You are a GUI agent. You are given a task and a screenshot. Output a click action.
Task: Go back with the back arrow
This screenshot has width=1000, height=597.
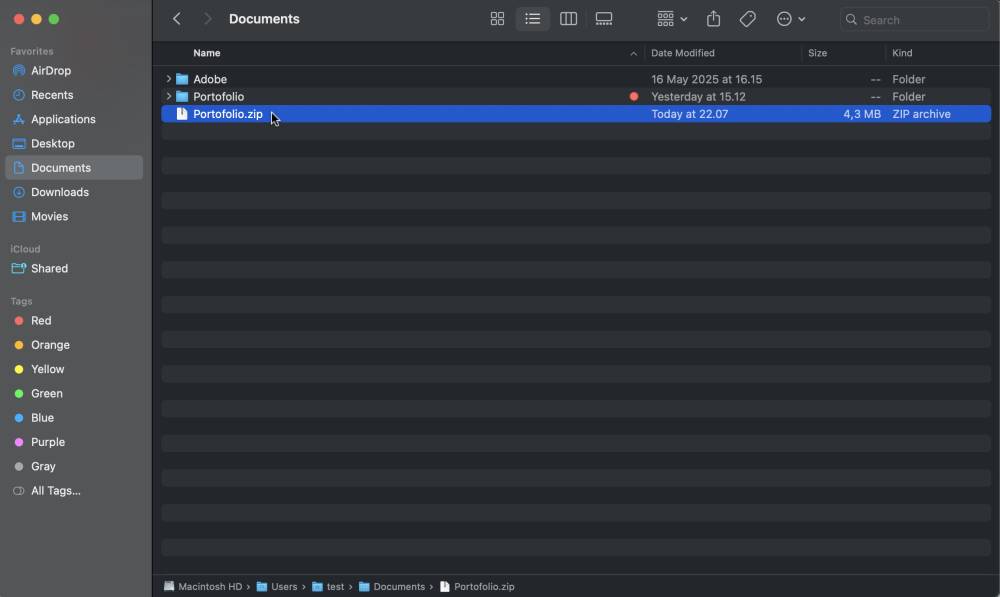point(177,19)
